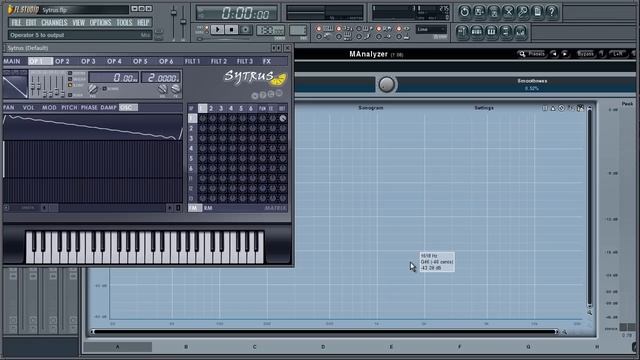Click the clipboard project info toolbar icon
The width and height of the screenshot is (640, 360).
[x=538, y=12]
